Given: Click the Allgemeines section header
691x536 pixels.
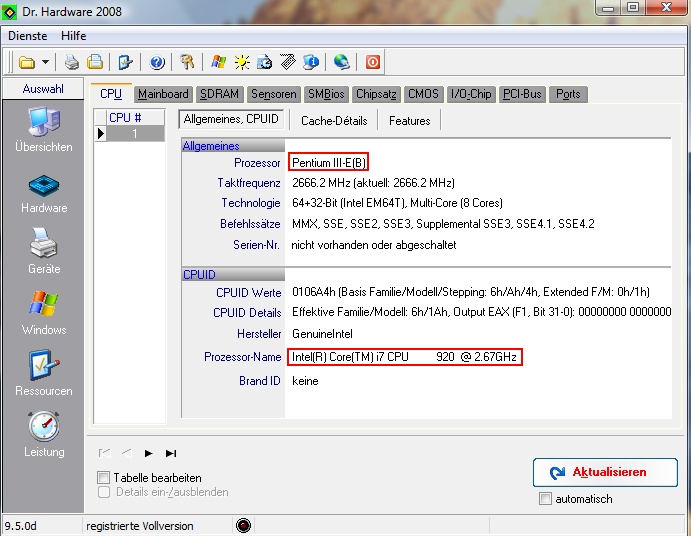Looking at the screenshot, I should [233, 145].
